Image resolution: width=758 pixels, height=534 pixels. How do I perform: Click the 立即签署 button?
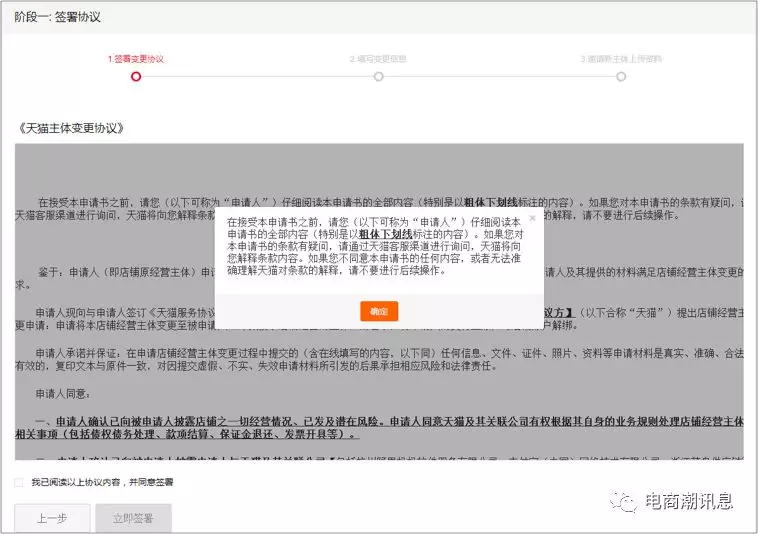[x=133, y=519]
